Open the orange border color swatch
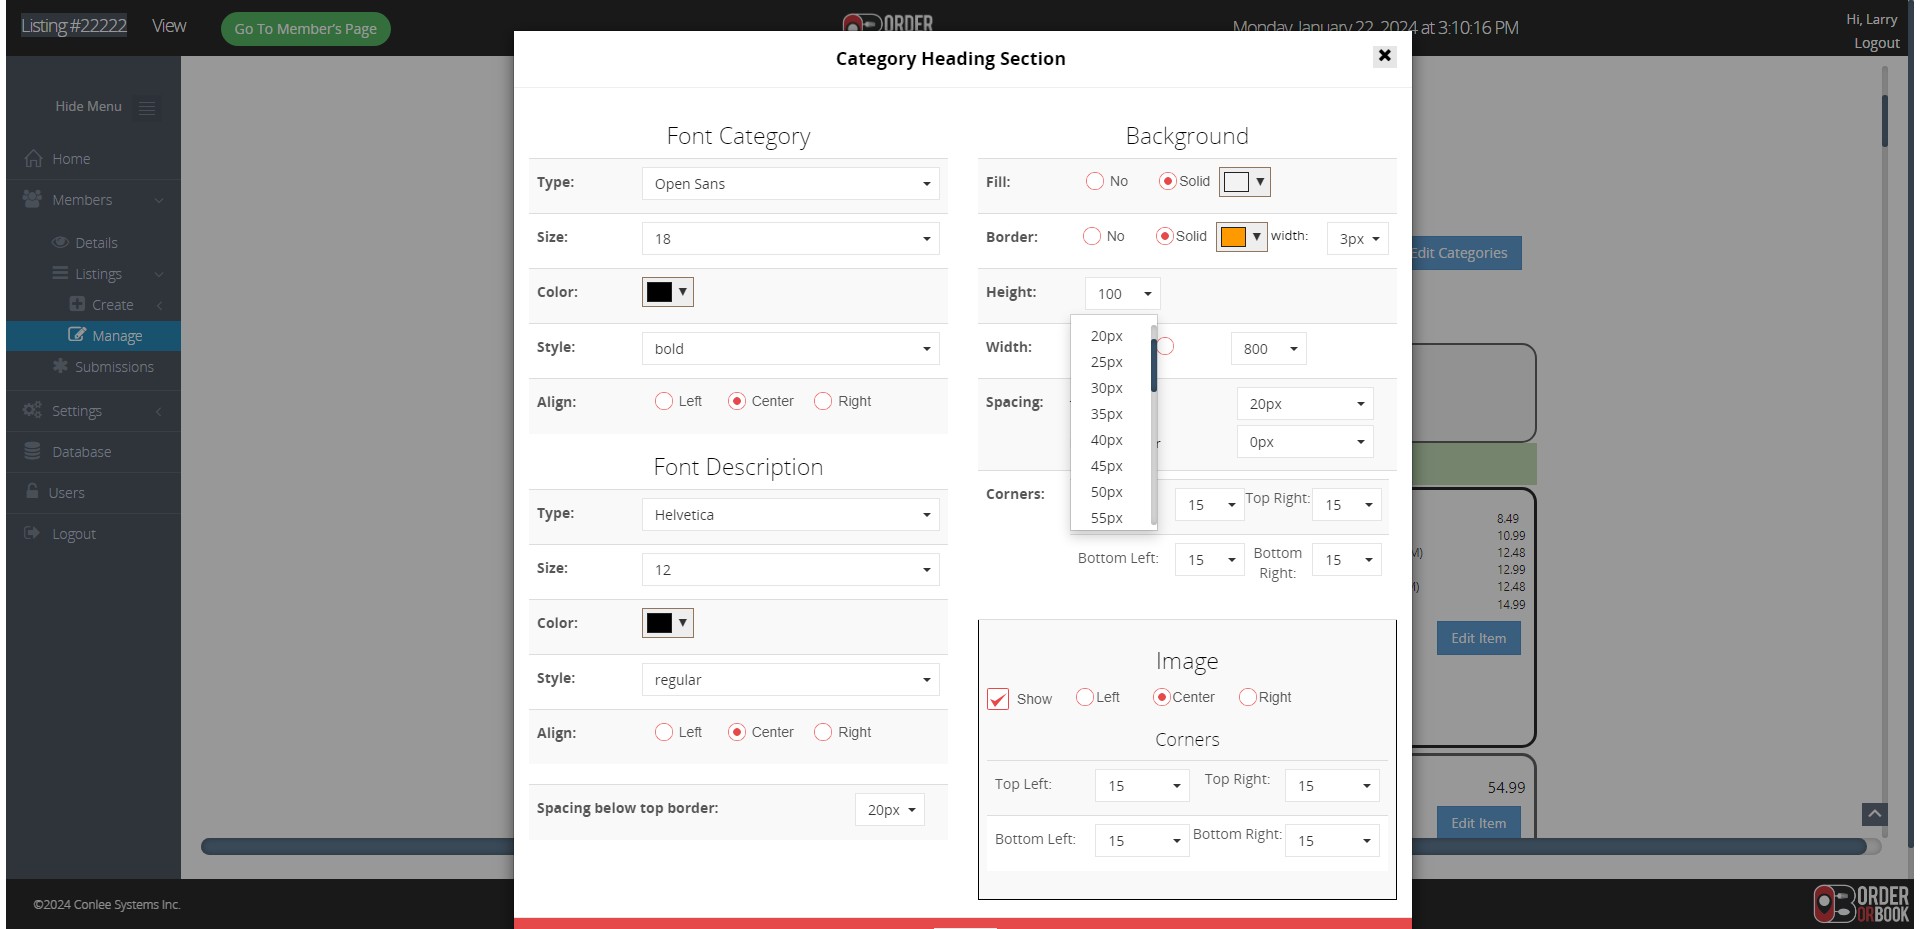The width and height of the screenshot is (1920, 929). click(1241, 237)
